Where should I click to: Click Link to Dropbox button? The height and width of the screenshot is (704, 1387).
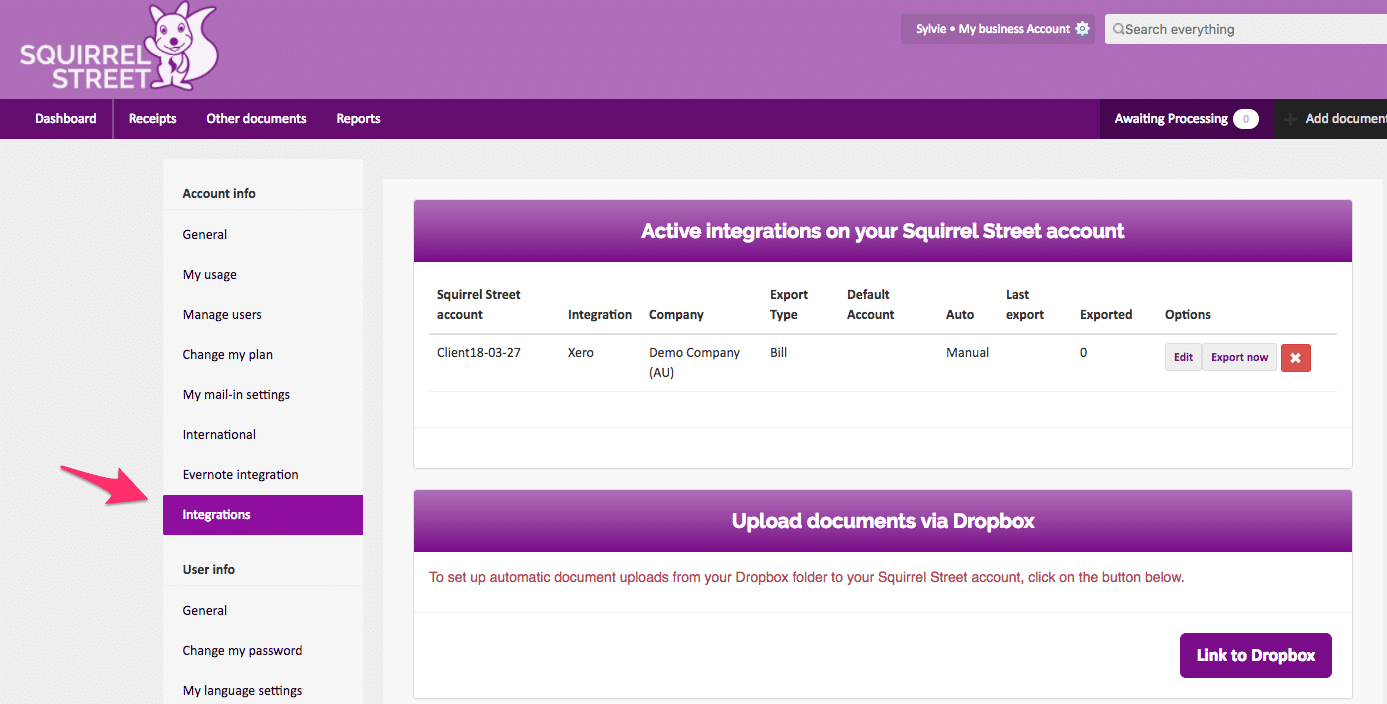1256,655
